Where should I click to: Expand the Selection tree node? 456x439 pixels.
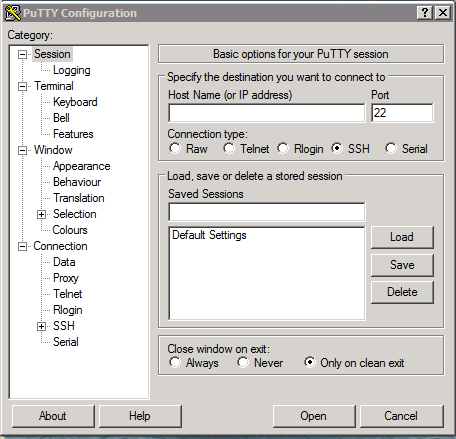coord(41,214)
